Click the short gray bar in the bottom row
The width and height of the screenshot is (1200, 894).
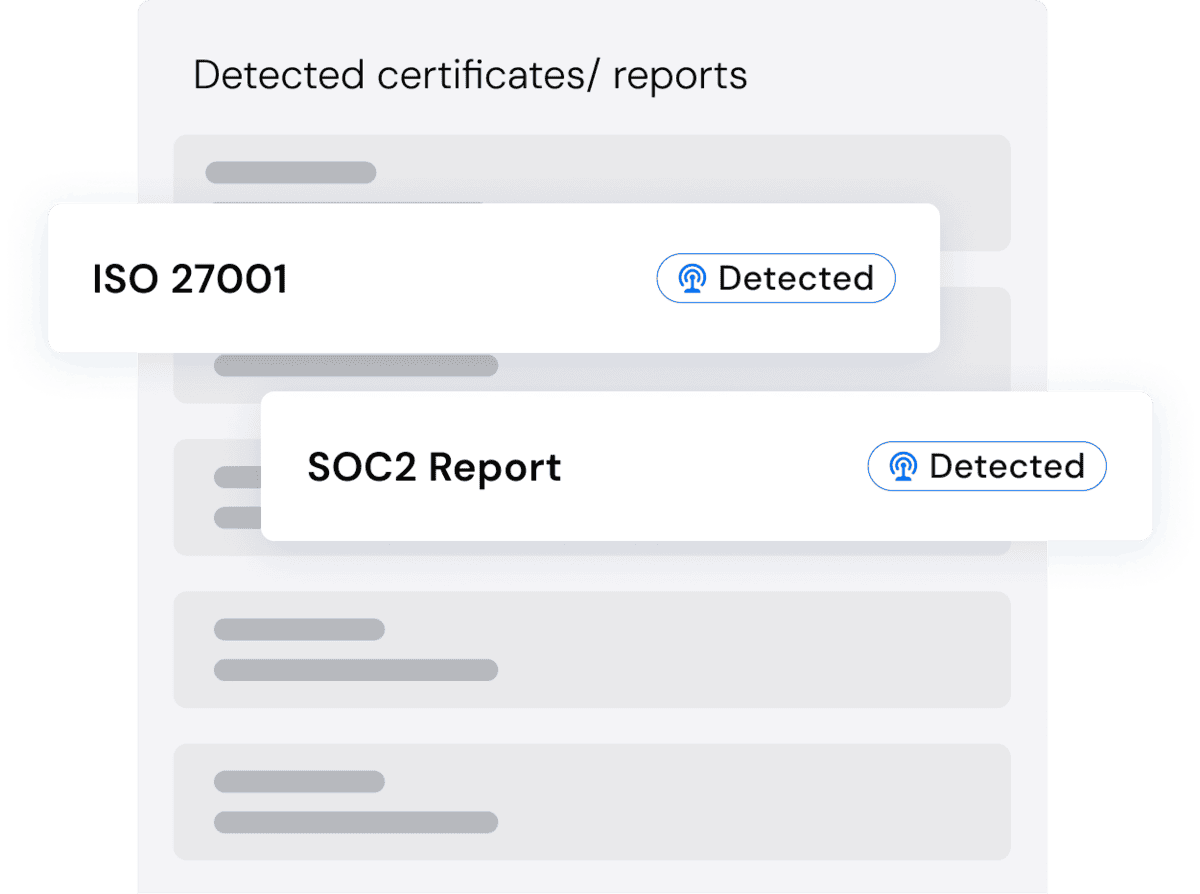(299, 781)
